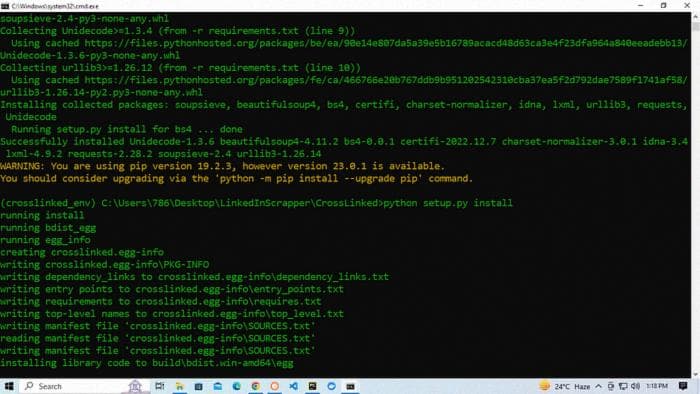Open the 24°C Haze weather widget
The height and width of the screenshot is (394, 700).
point(565,386)
